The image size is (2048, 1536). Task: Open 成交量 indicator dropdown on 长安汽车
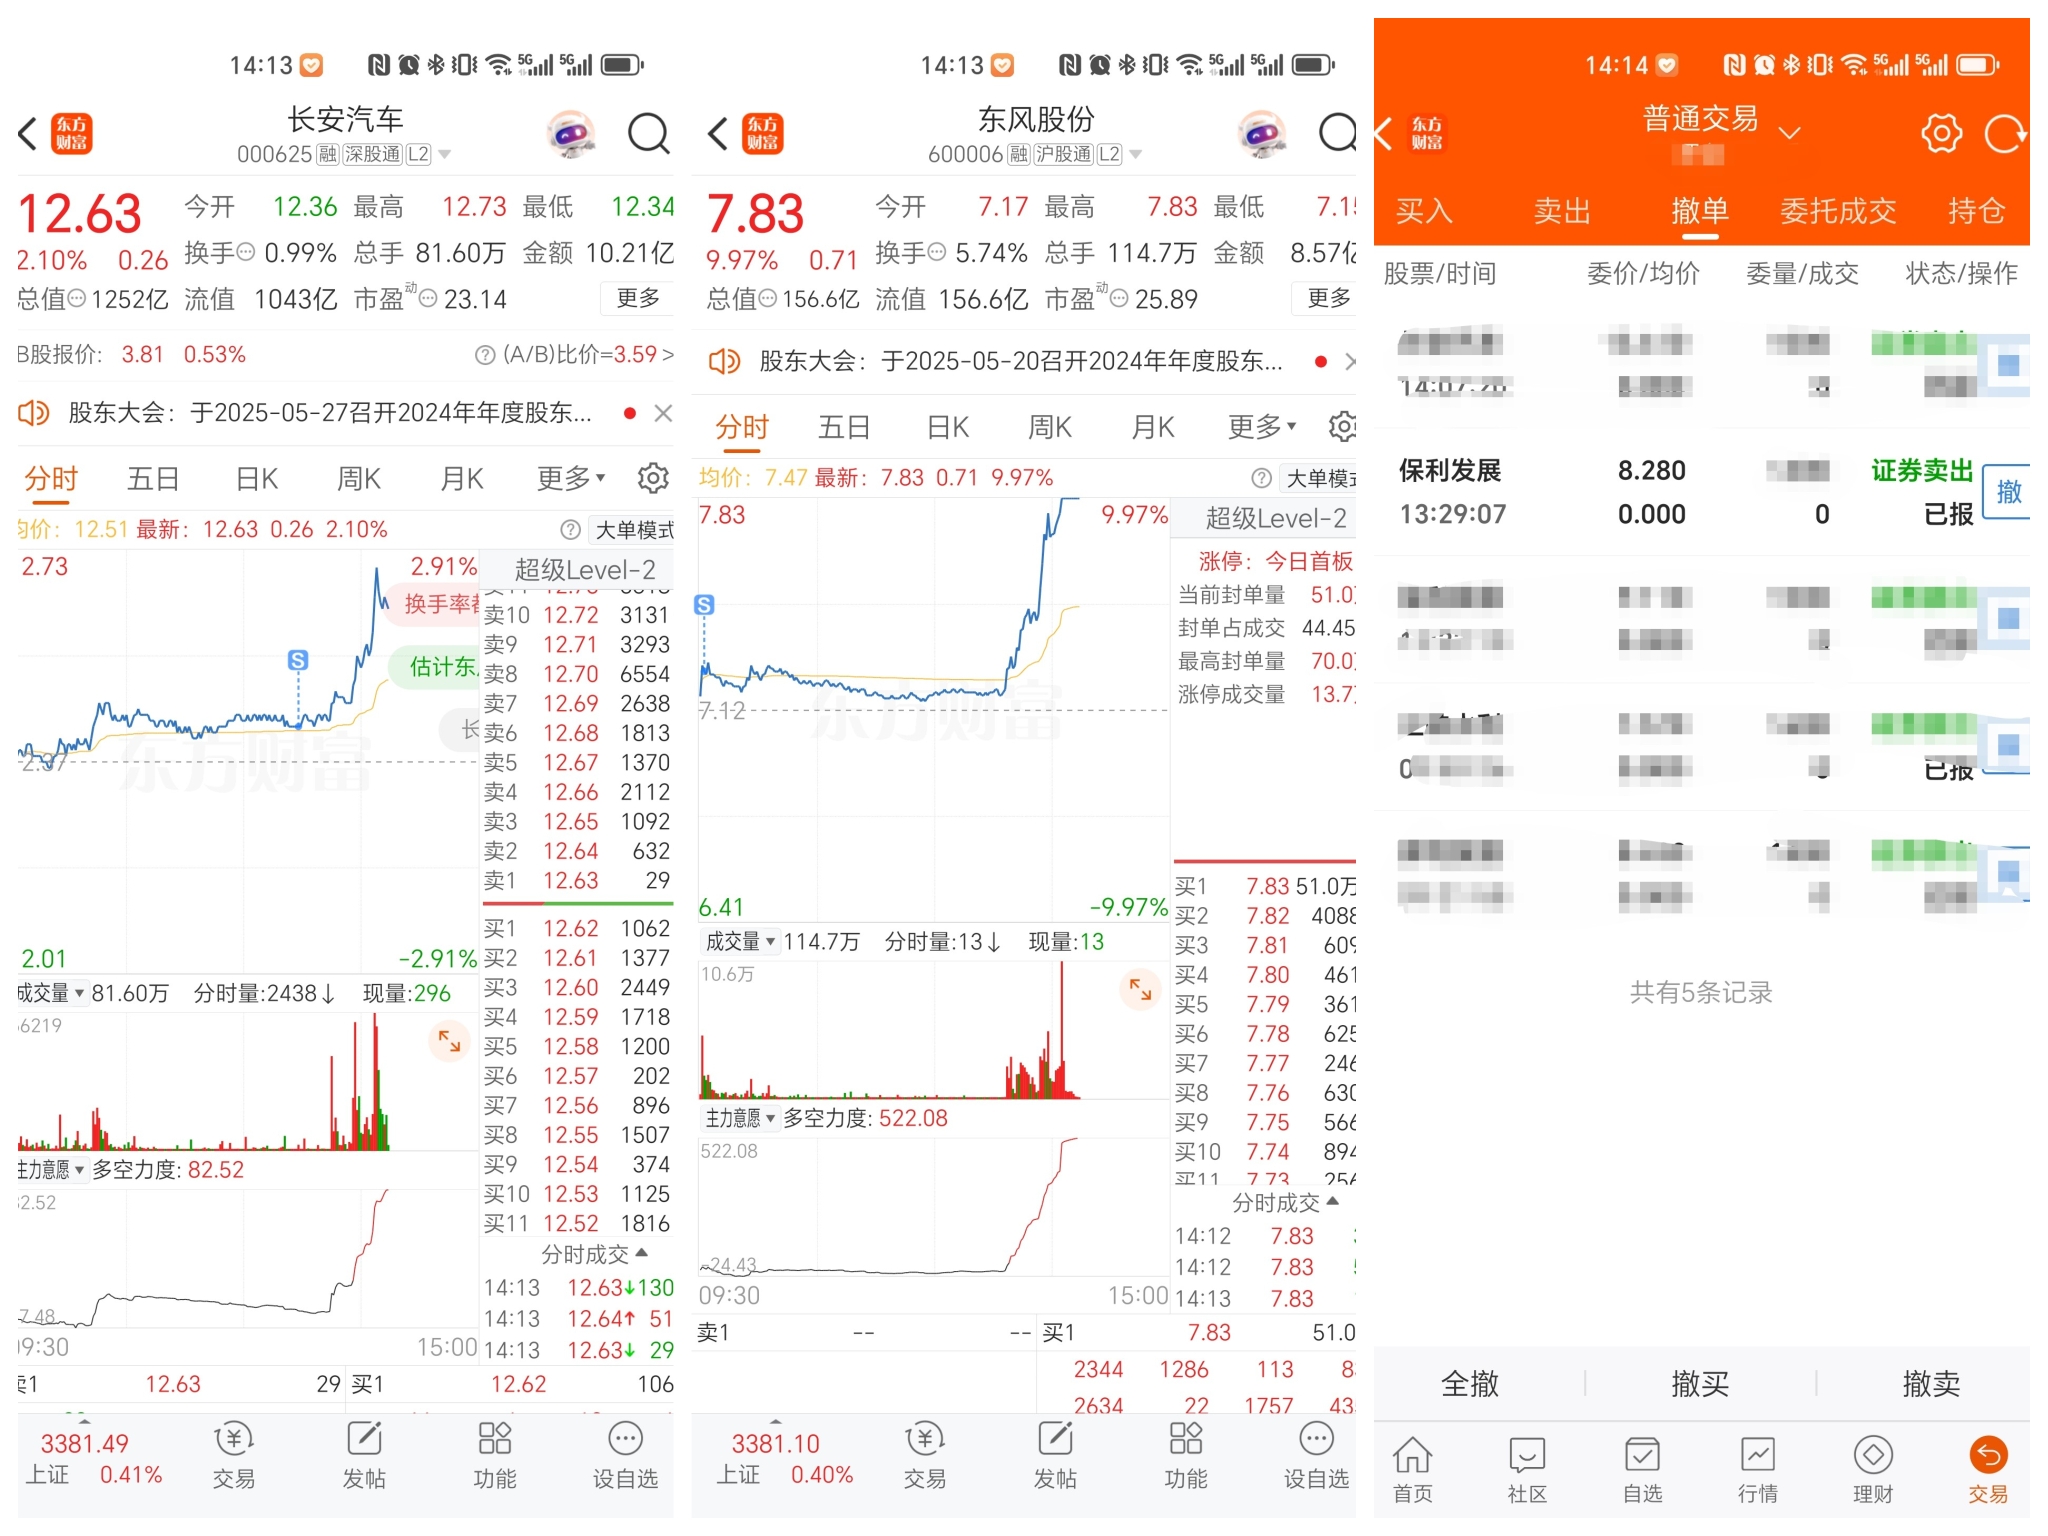click(52, 993)
